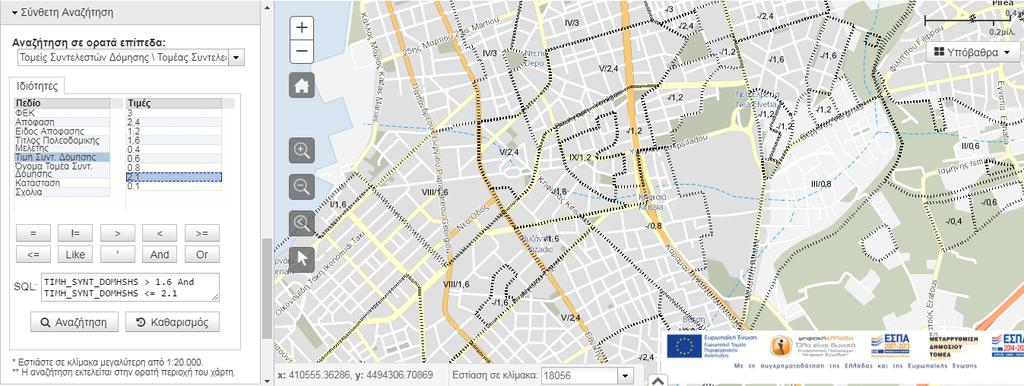Insert the less-or-equal operator

(33, 254)
